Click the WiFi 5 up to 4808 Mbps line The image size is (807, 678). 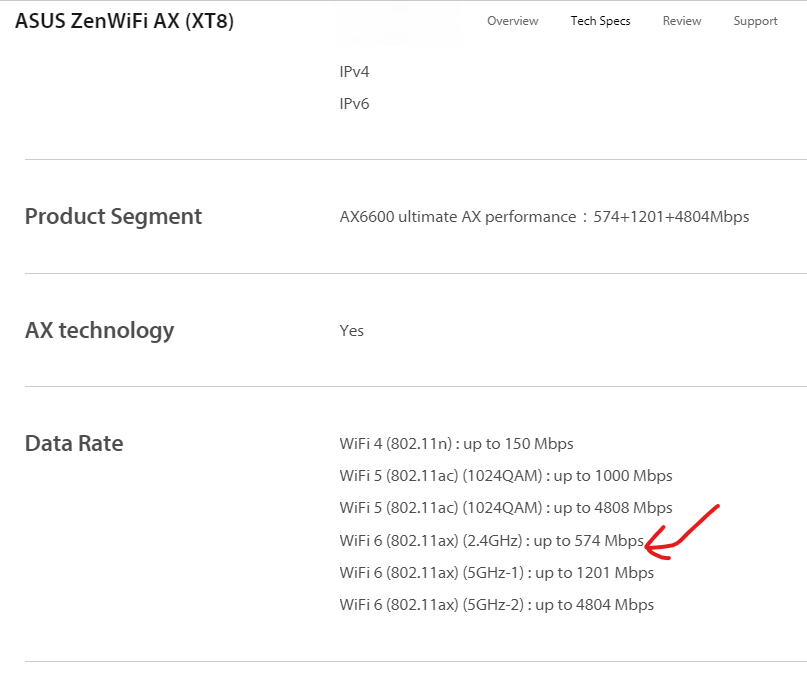click(x=506, y=508)
